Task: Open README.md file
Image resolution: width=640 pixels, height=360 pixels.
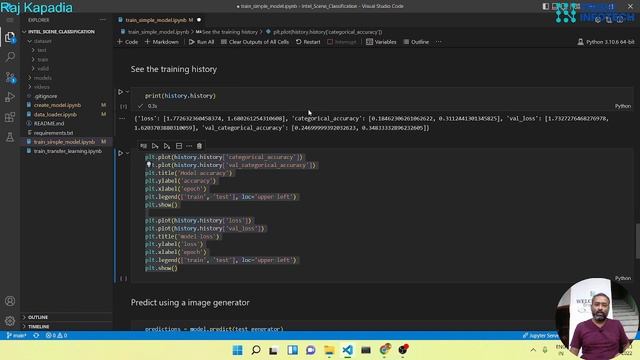Action: tap(49, 123)
